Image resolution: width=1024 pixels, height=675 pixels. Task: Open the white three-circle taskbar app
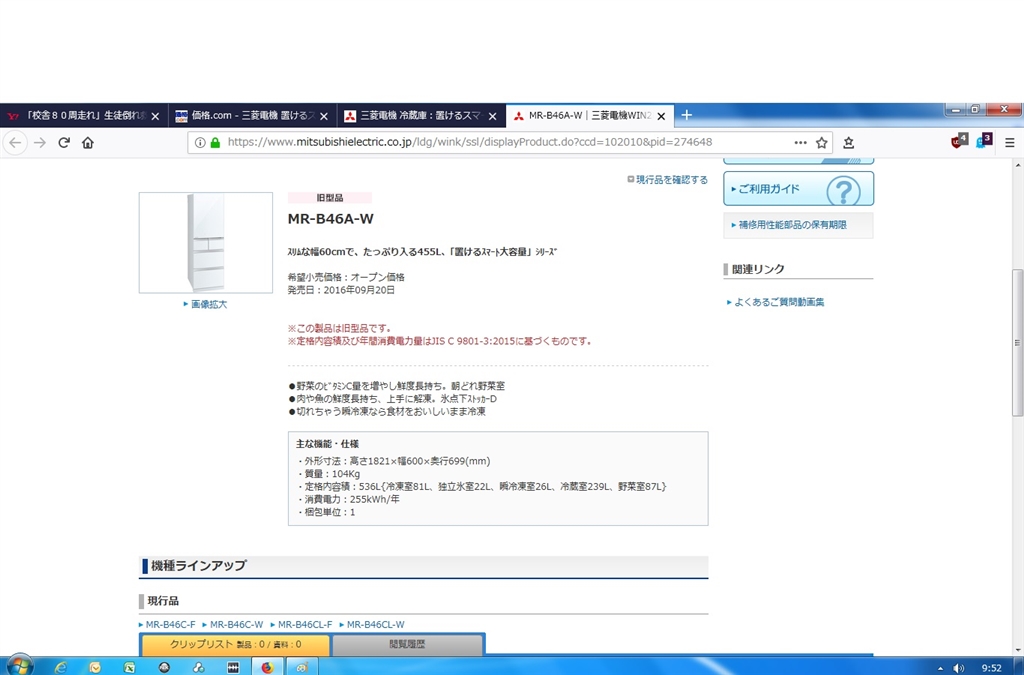tap(199, 667)
